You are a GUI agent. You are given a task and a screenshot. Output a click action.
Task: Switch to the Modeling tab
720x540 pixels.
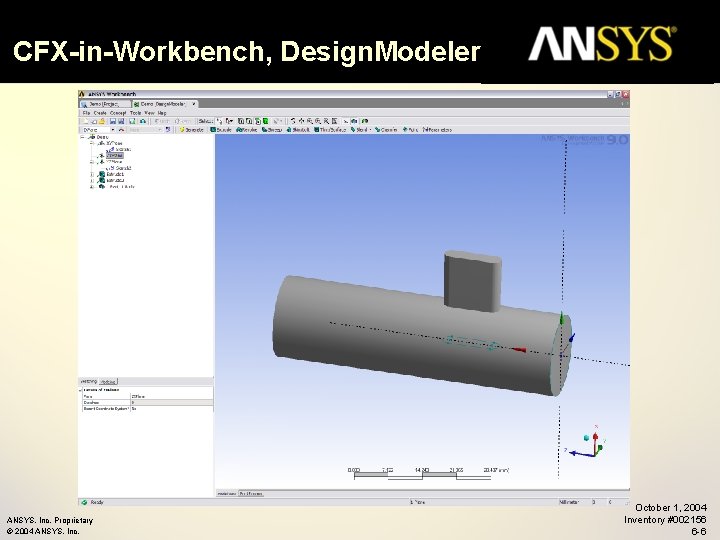click(x=108, y=382)
